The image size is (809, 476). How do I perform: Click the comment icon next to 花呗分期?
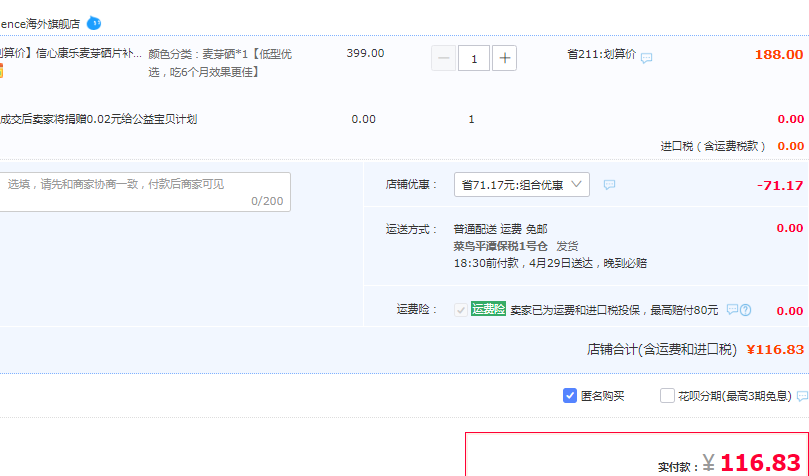click(x=803, y=396)
